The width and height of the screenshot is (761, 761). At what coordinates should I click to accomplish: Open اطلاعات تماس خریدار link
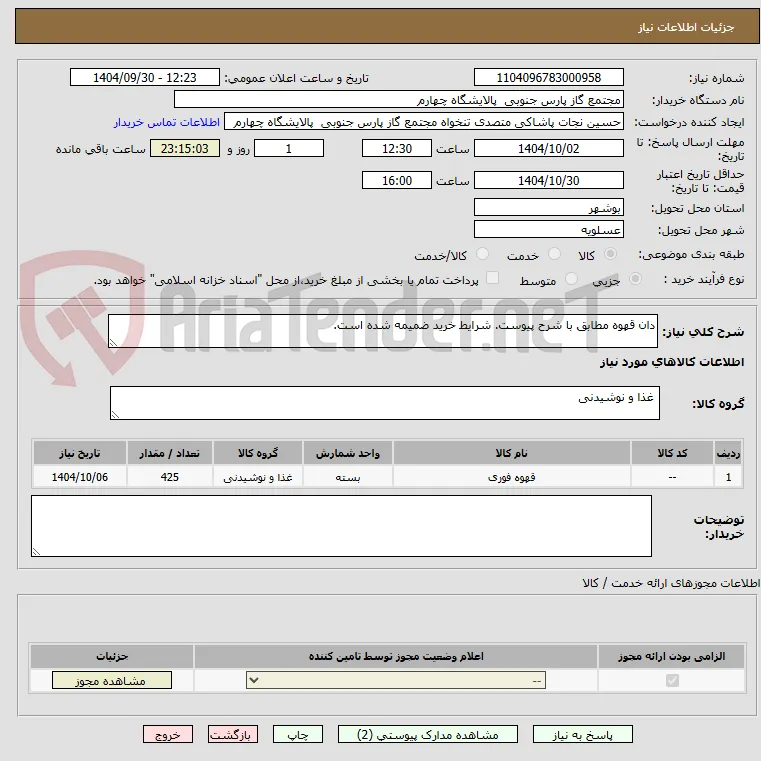click(x=166, y=122)
